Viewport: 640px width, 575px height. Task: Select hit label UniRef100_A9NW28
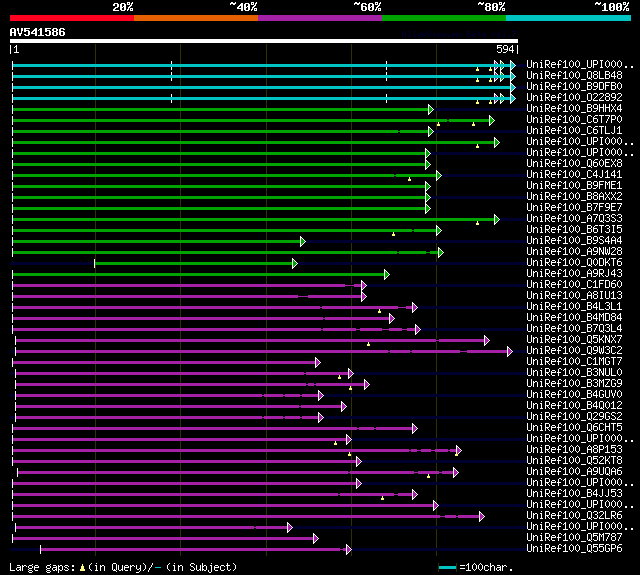[x=574, y=252]
